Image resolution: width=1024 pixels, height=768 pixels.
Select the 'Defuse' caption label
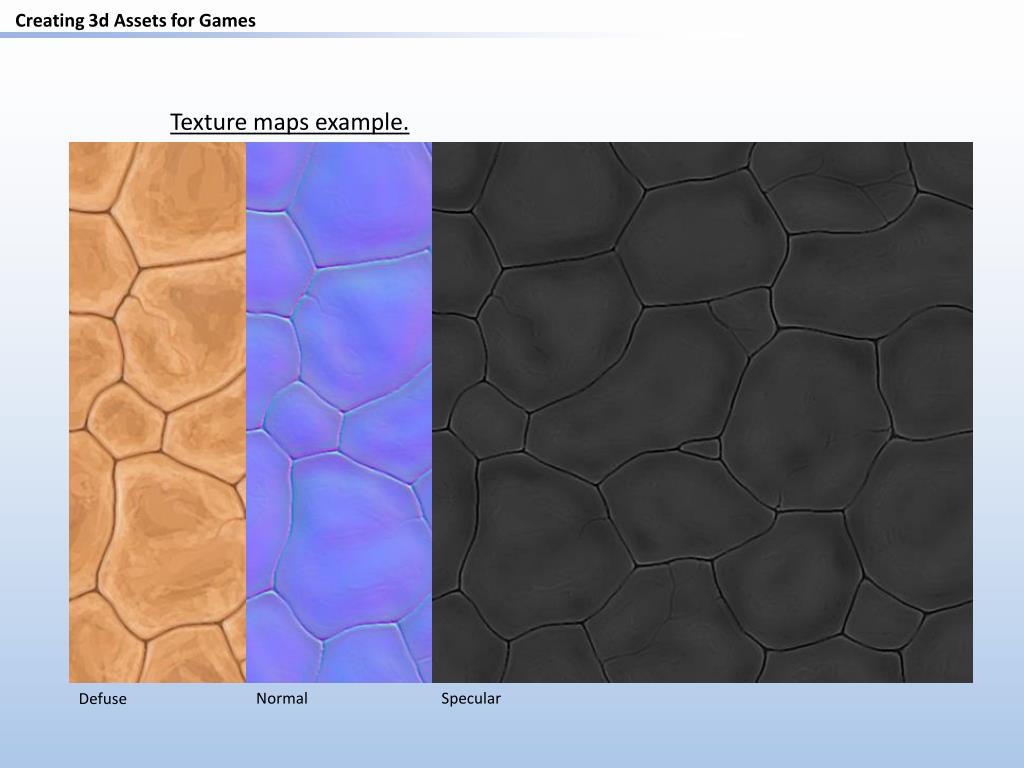click(103, 699)
